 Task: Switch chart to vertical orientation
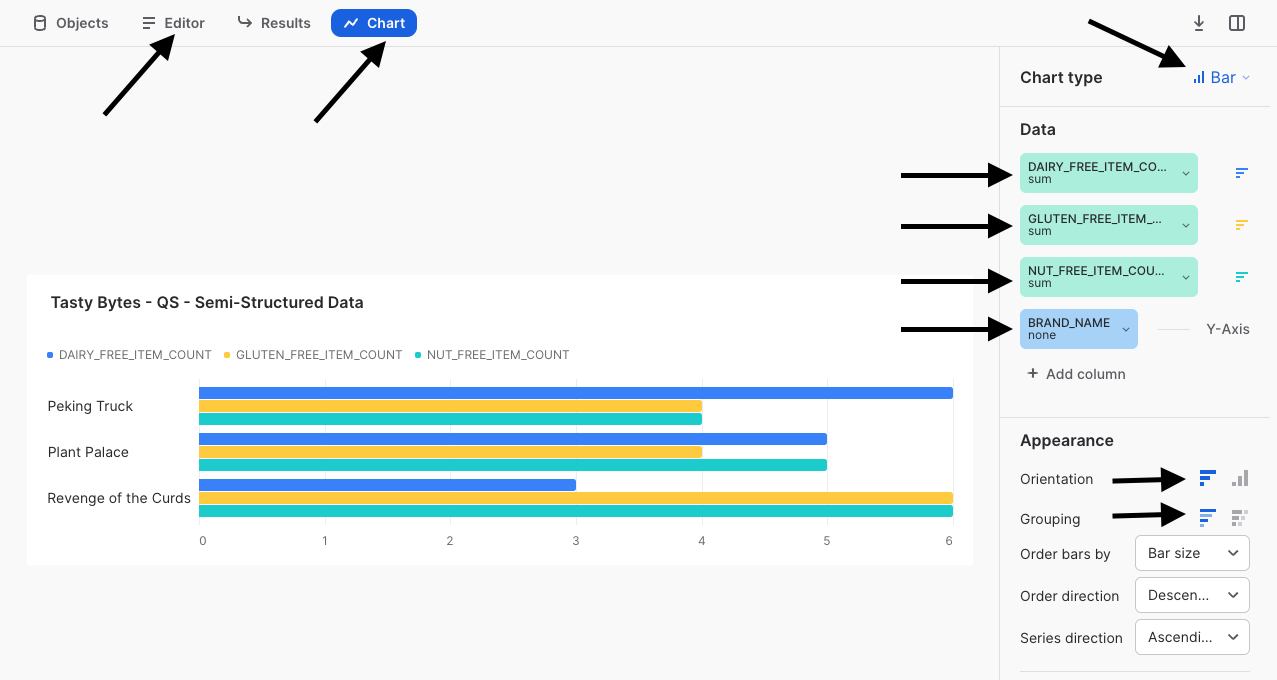point(1240,478)
